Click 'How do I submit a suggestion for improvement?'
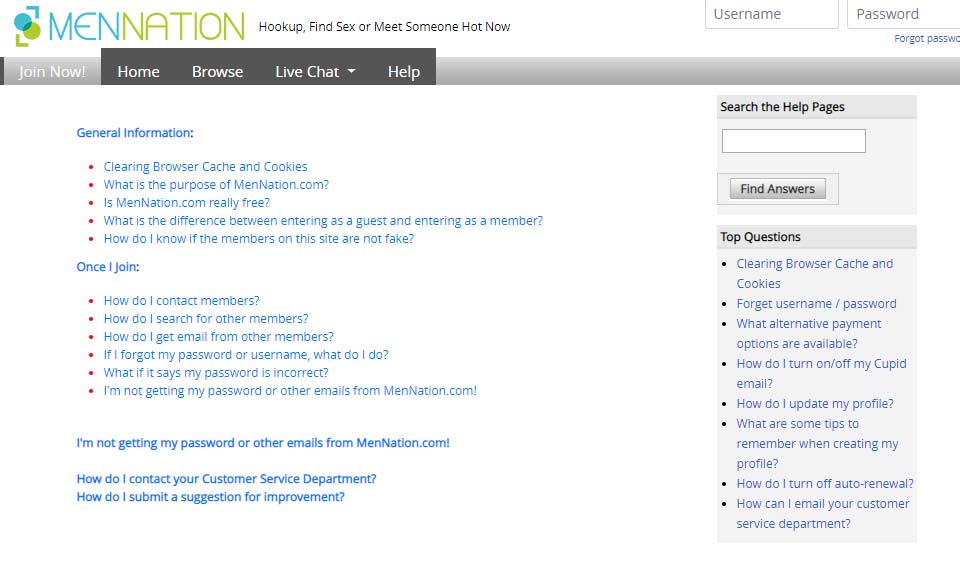The width and height of the screenshot is (960, 561). coord(210,497)
